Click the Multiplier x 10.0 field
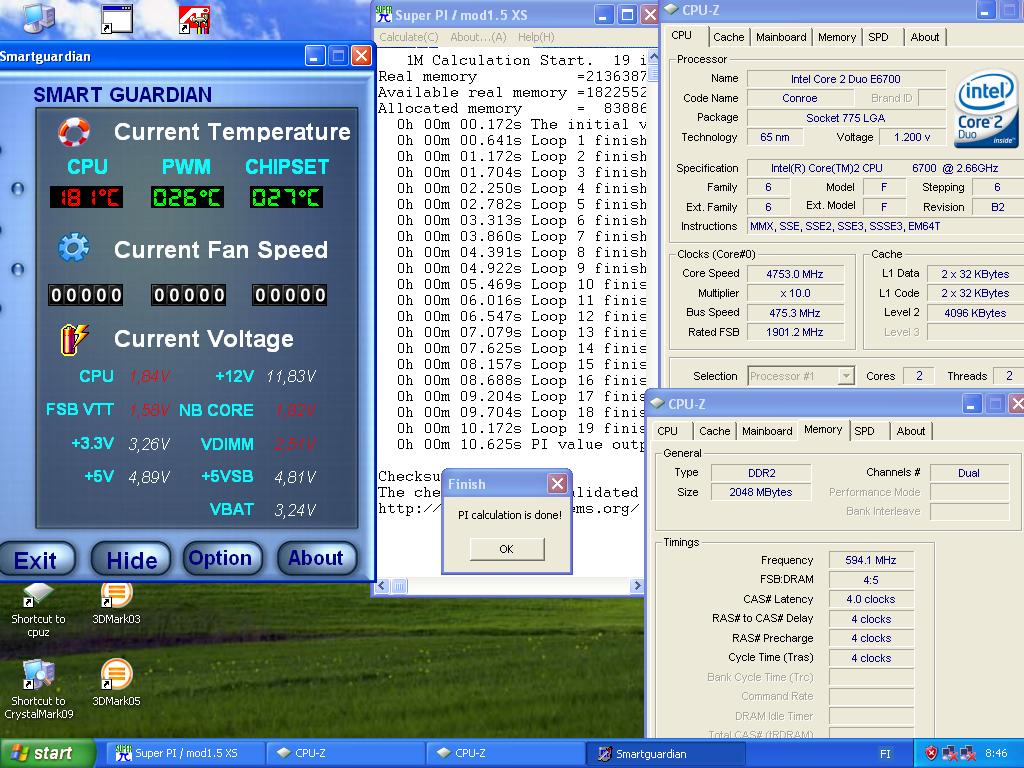 point(795,293)
